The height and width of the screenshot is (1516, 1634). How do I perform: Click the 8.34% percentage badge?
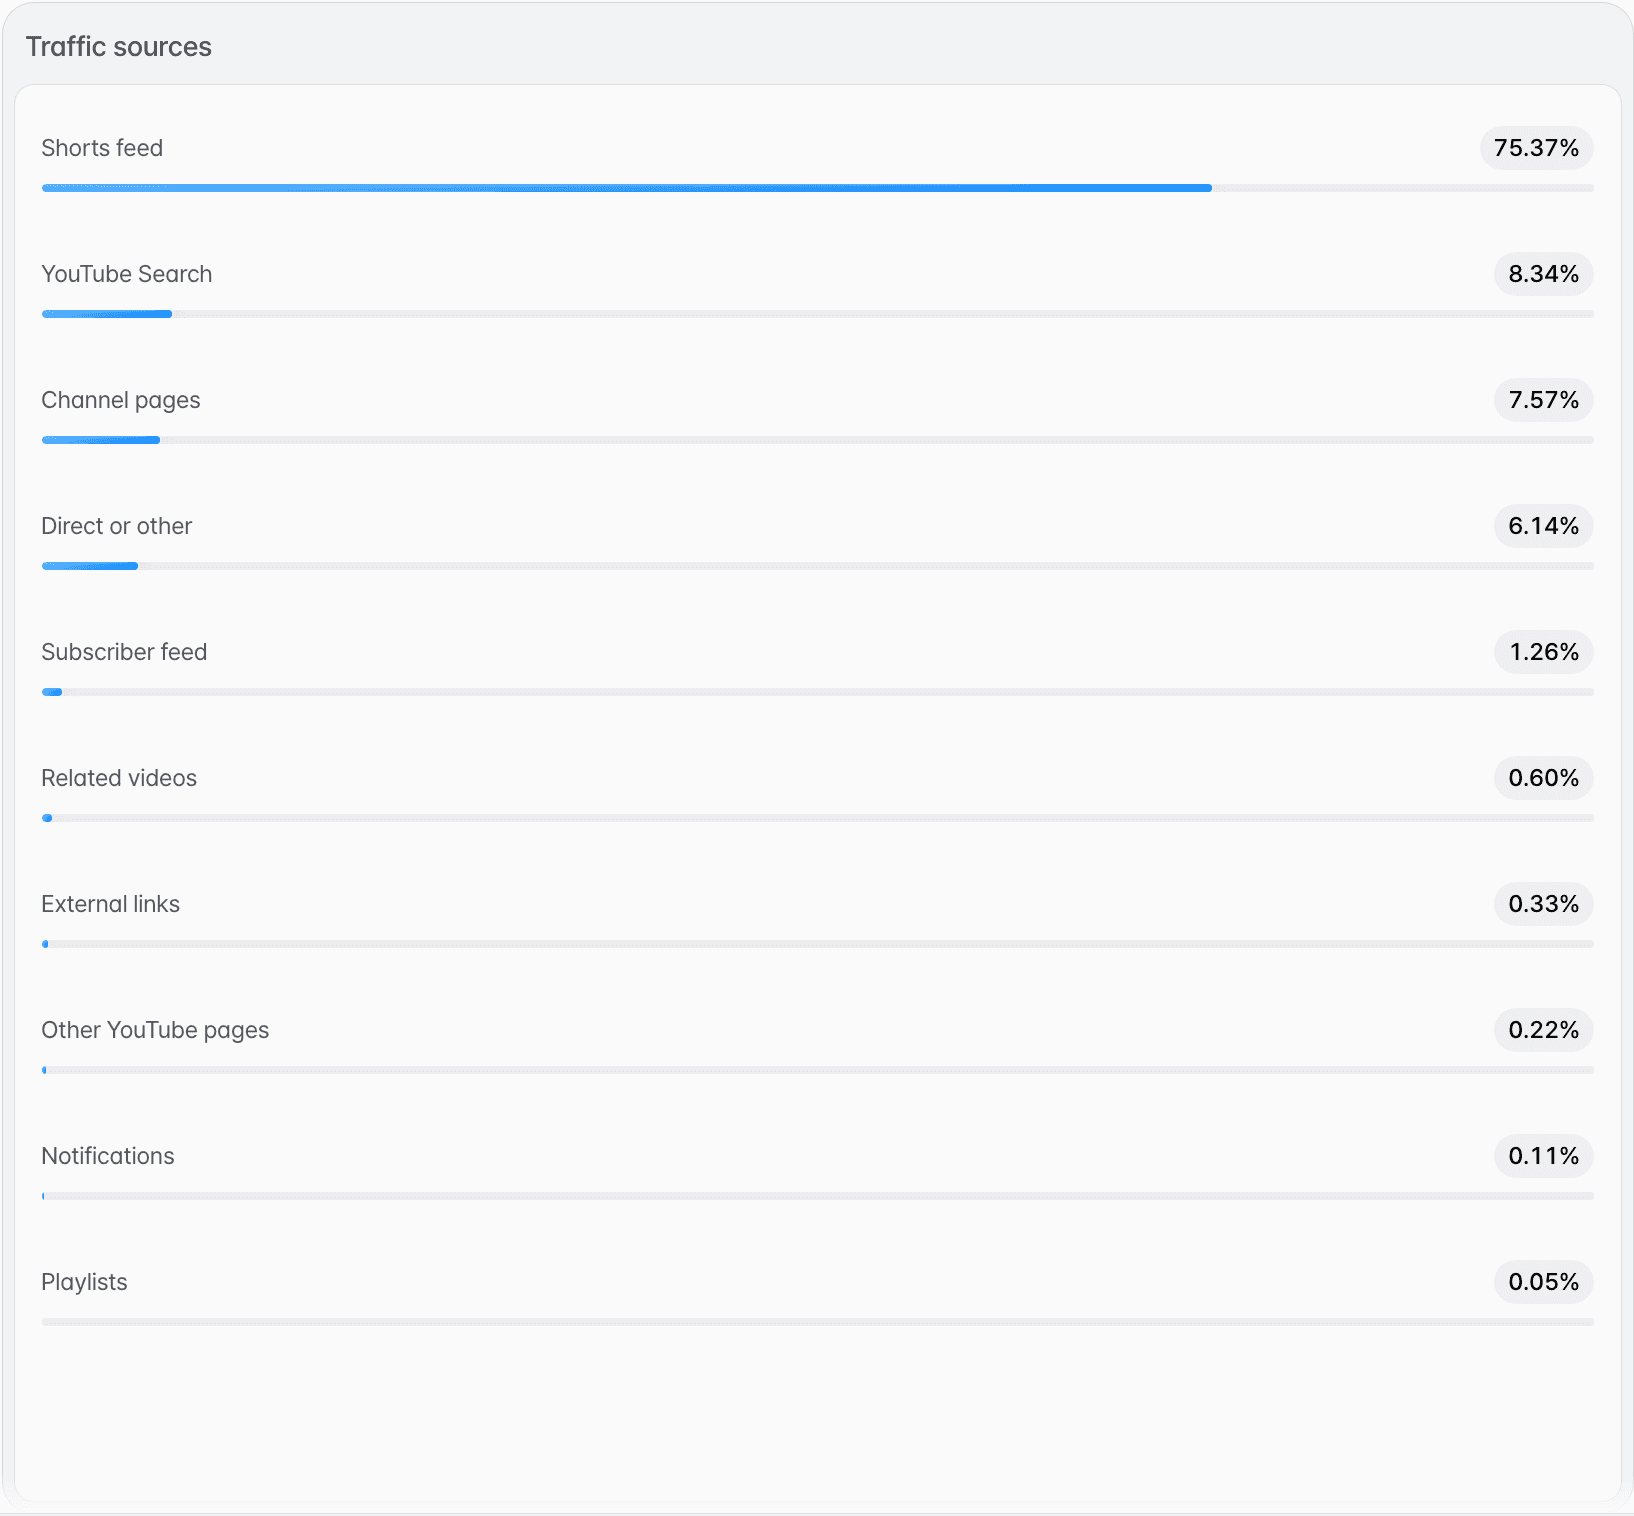(1543, 274)
